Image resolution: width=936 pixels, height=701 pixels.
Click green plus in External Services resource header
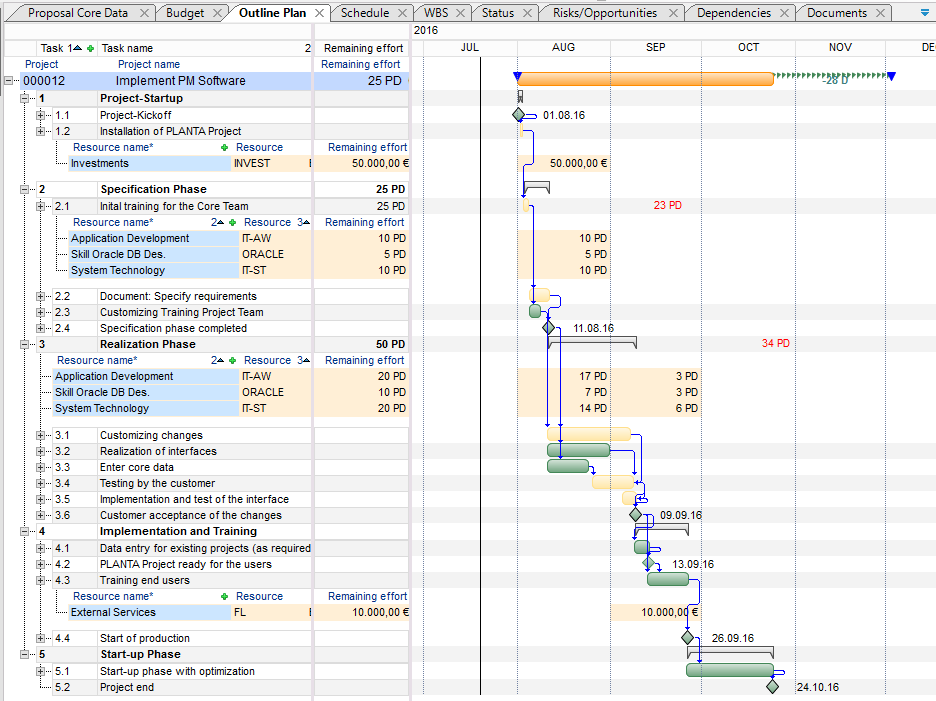coord(224,596)
